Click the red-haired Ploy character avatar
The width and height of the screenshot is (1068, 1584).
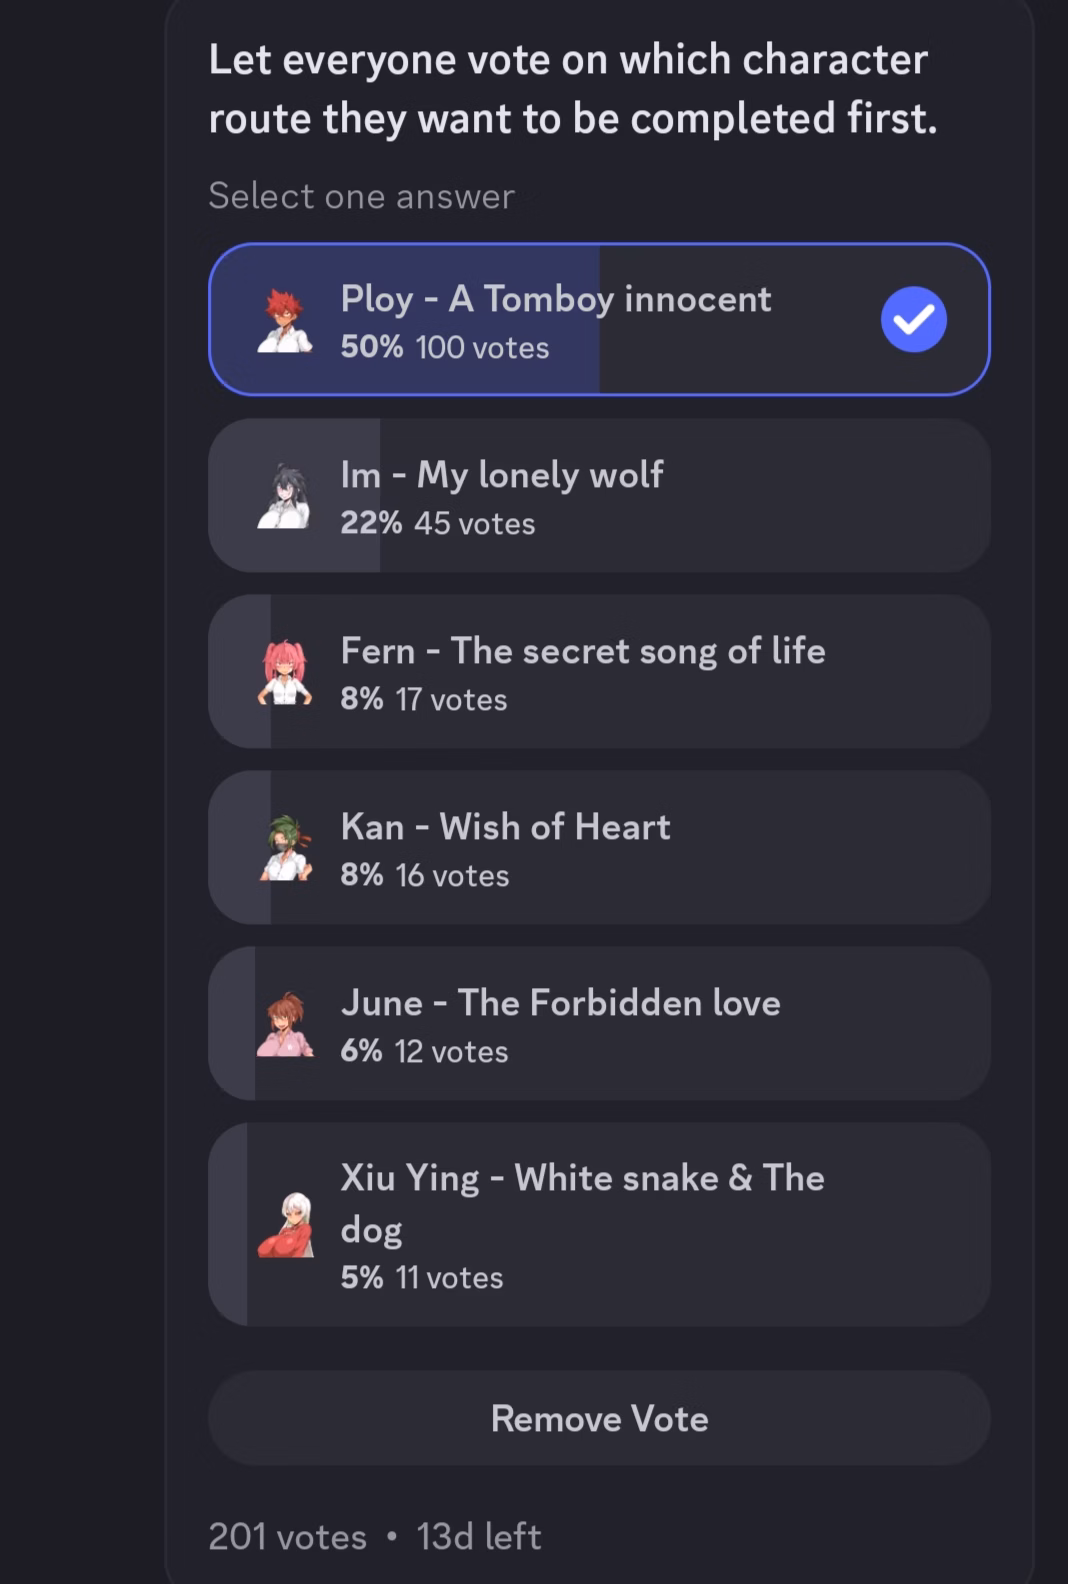click(285, 320)
